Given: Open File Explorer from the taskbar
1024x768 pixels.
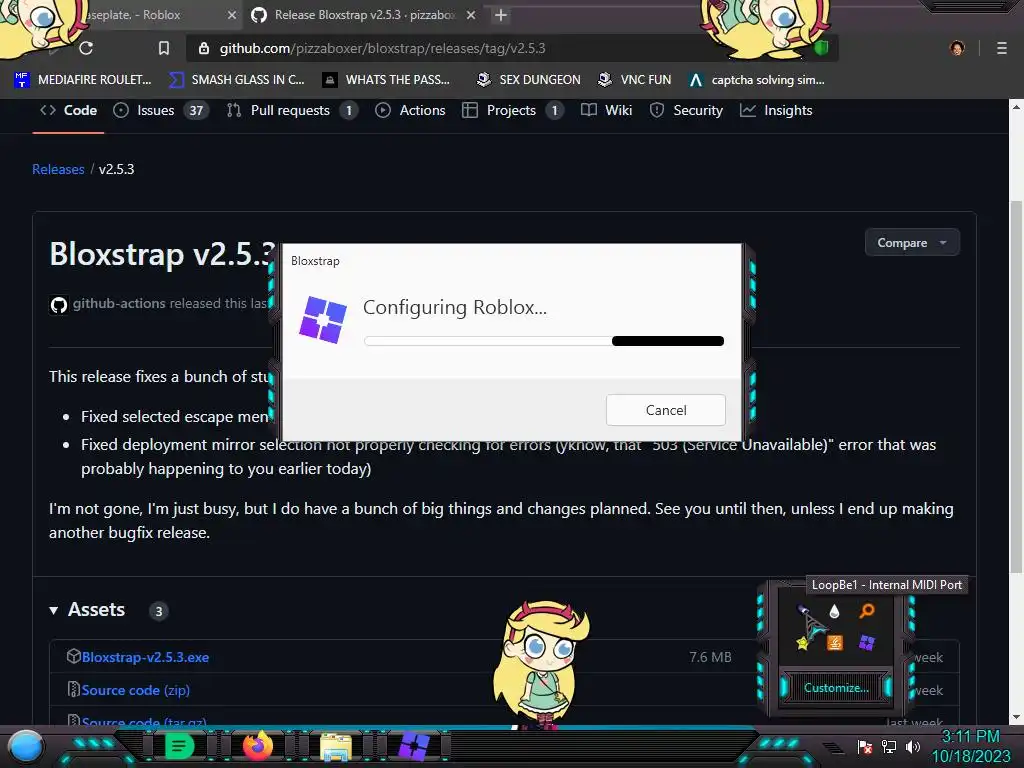Looking at the screenshot, I should [336, 747].
